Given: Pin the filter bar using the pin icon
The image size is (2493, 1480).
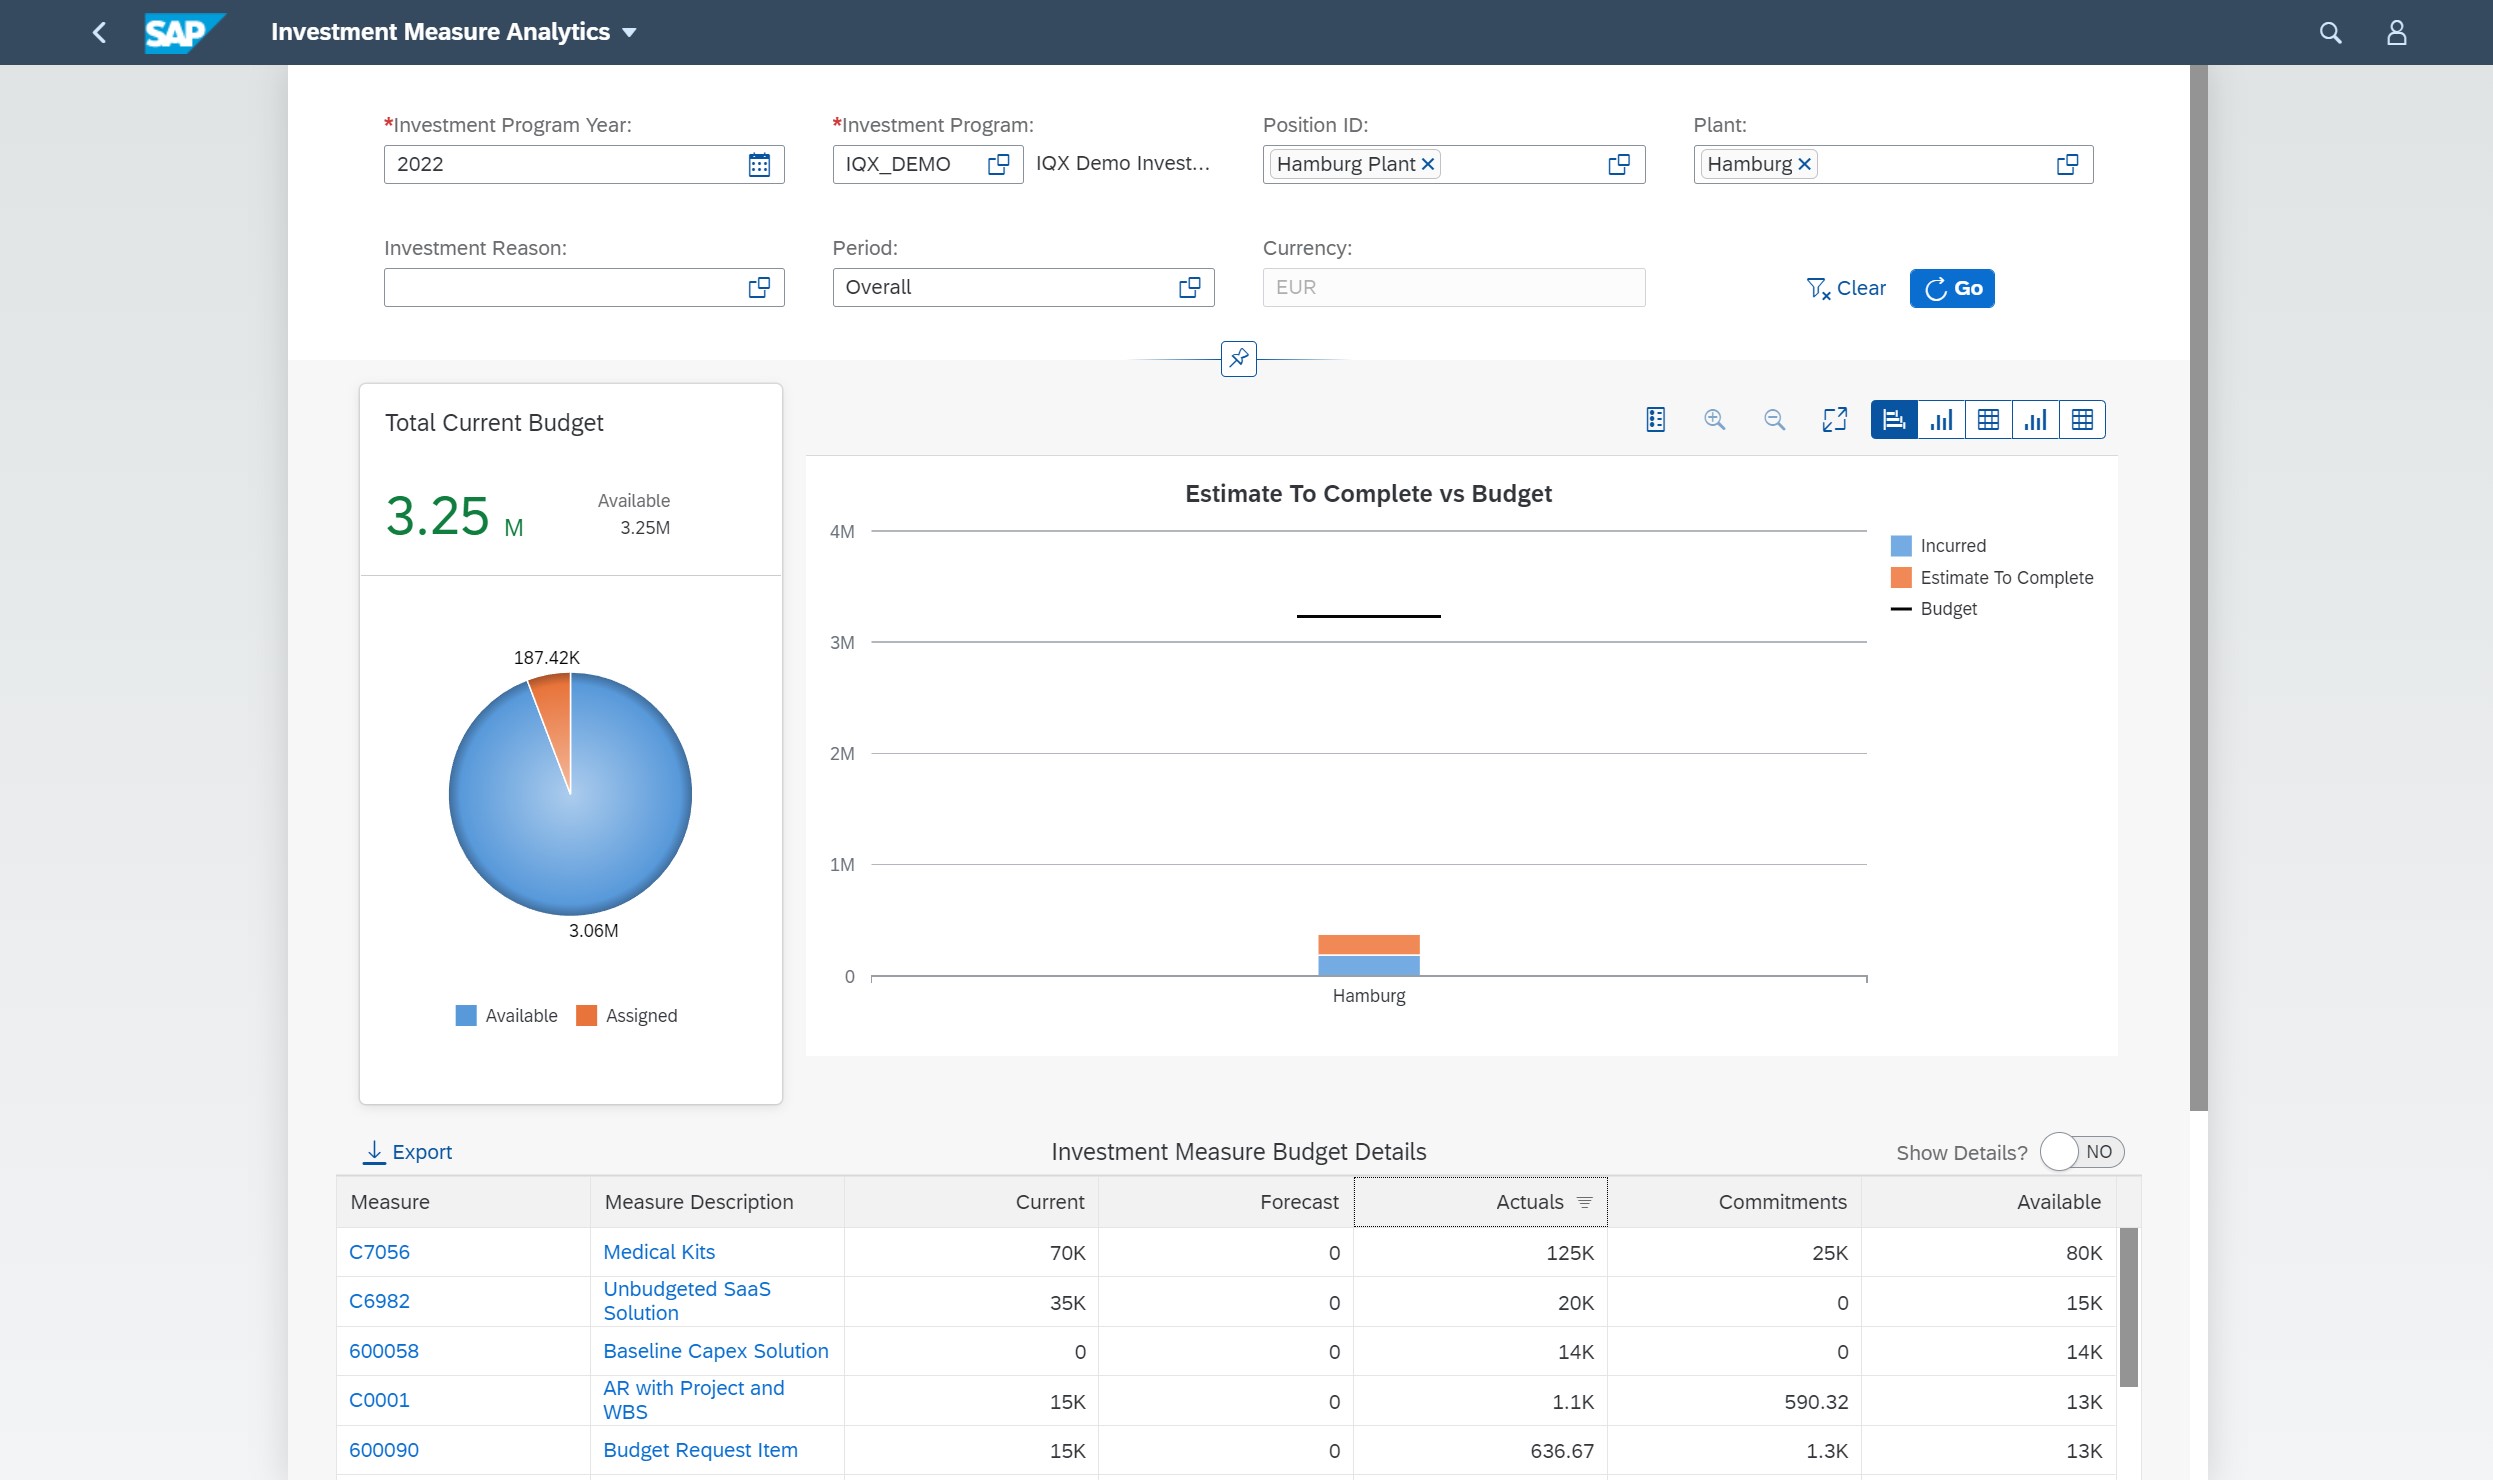Looking at the screenshot, I should point(1239,358).
